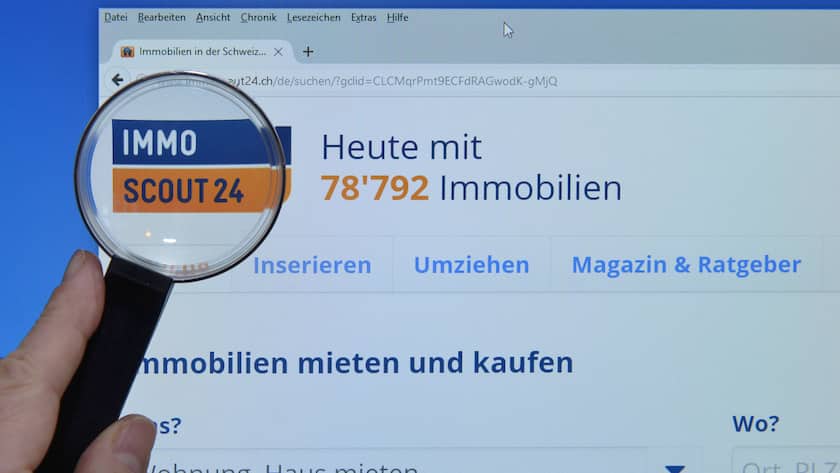Screen dimensions: 840x473
Task: Open the Umziehen navigation link
Action: (x=471, y=265)
